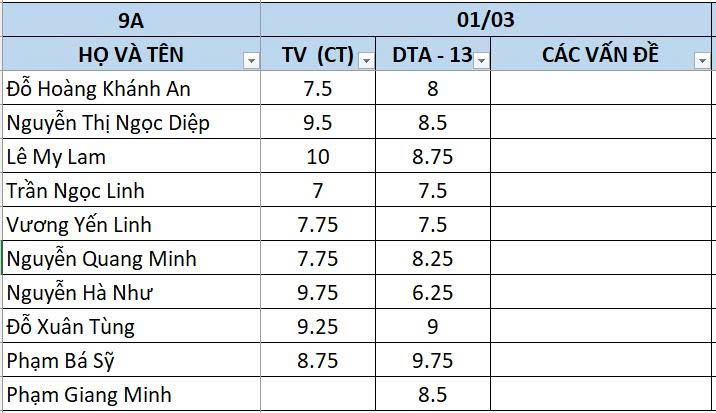This screenshot has width=716, height=413.
Task: Open the HỌ VÀ TÊN filter dropdown
Action: [x=250, y=61]
